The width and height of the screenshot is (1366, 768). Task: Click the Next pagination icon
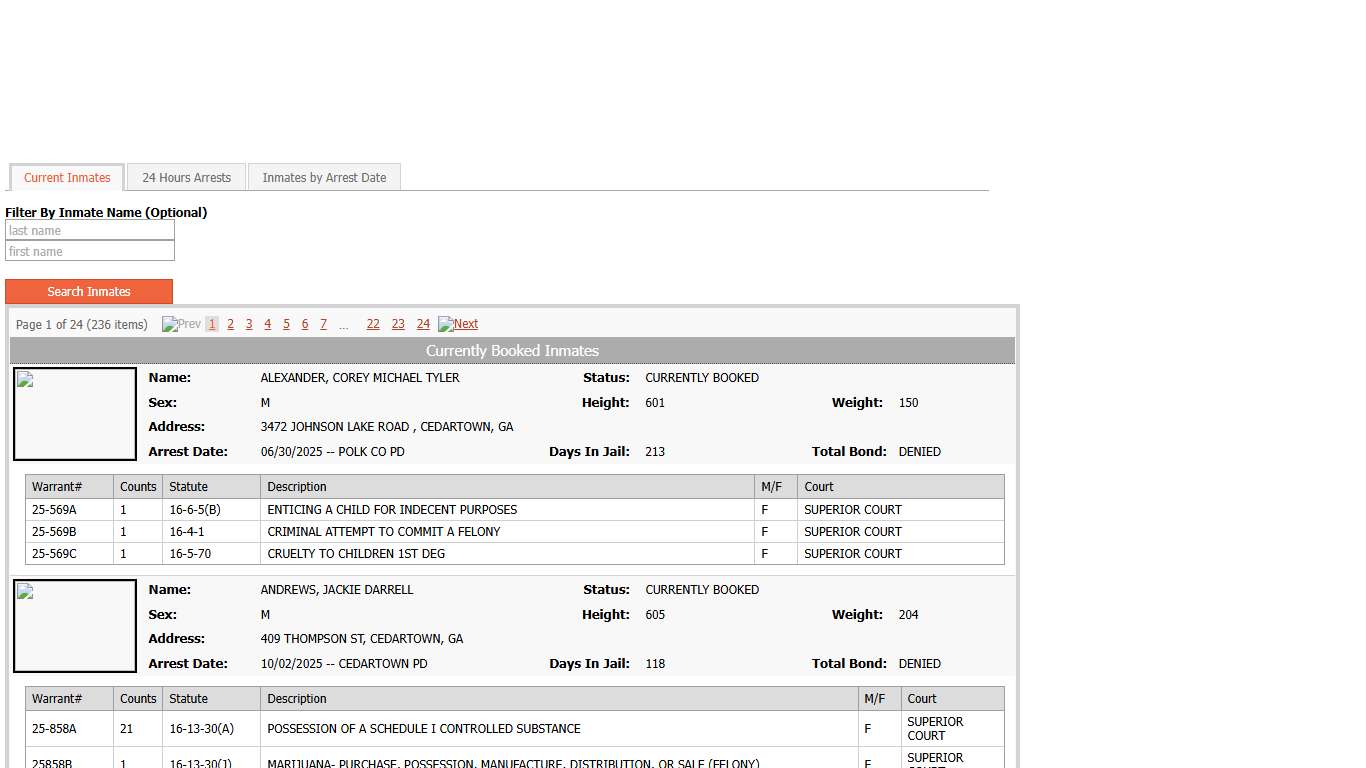tap(458, 324)
